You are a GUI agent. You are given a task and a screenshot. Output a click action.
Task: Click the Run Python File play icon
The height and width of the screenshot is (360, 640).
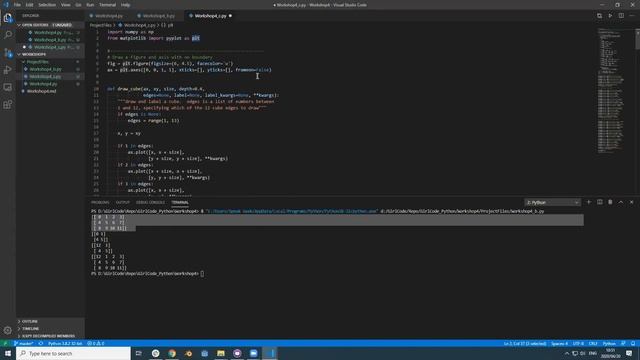[x=610, y=16]
